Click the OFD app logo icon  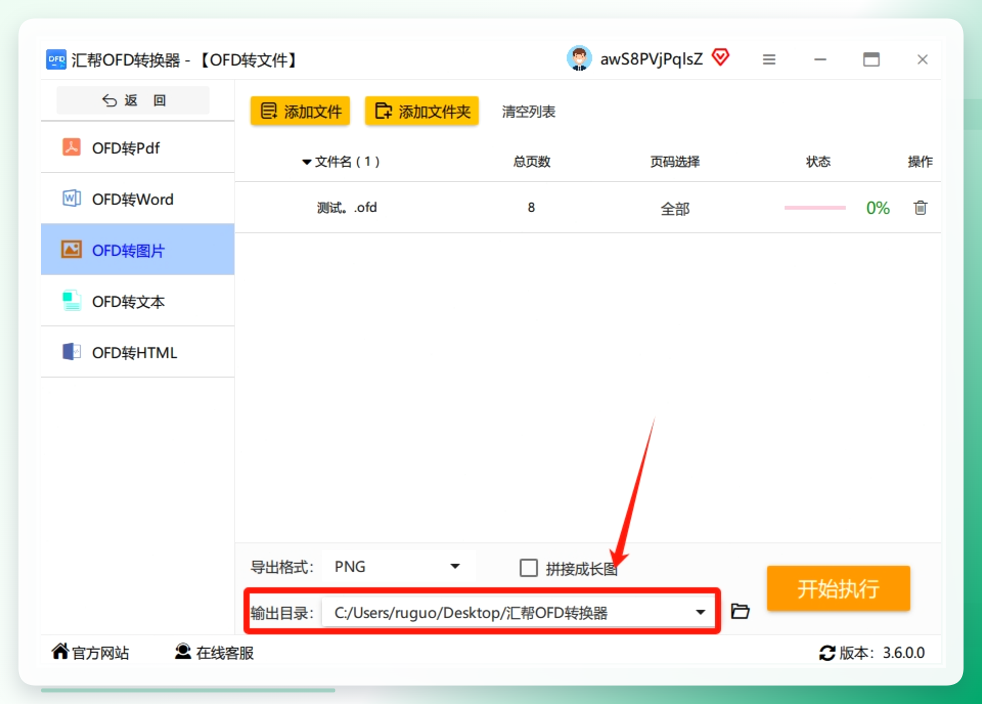coord(56,60)
